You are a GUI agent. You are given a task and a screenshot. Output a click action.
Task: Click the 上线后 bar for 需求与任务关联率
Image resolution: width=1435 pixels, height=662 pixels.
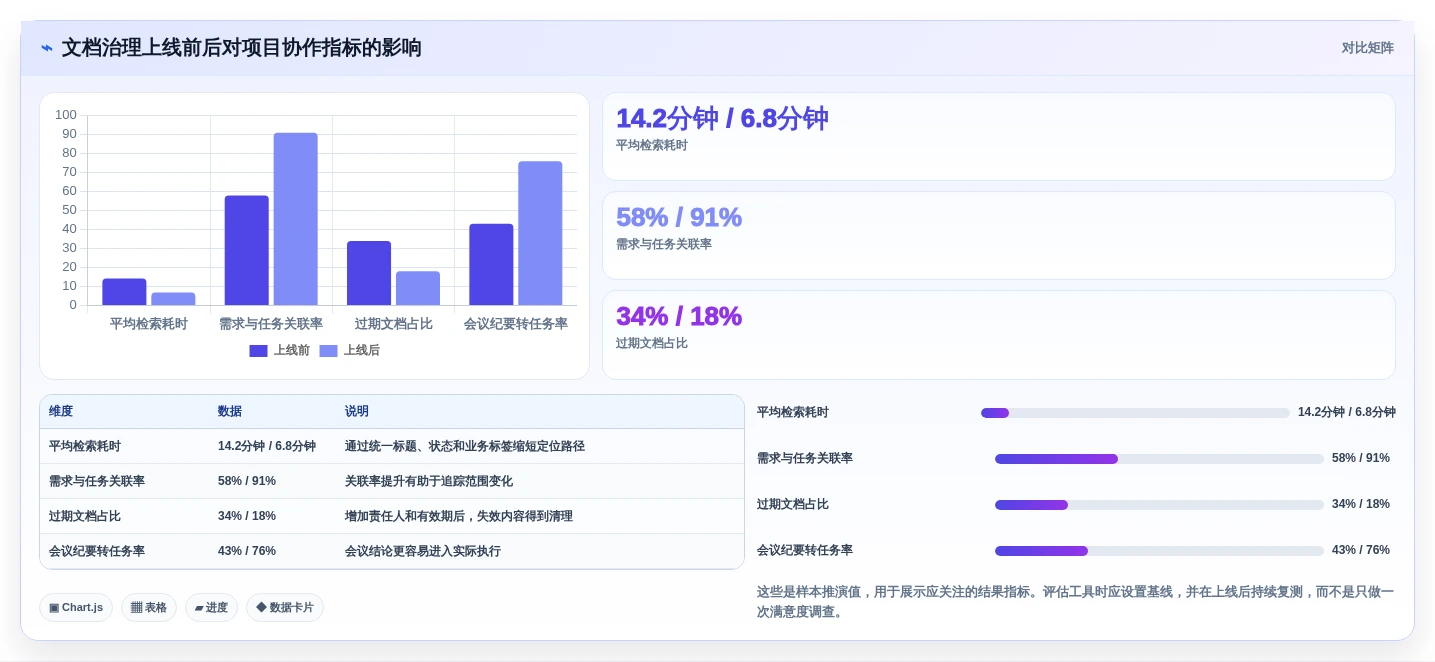point(295,219)
